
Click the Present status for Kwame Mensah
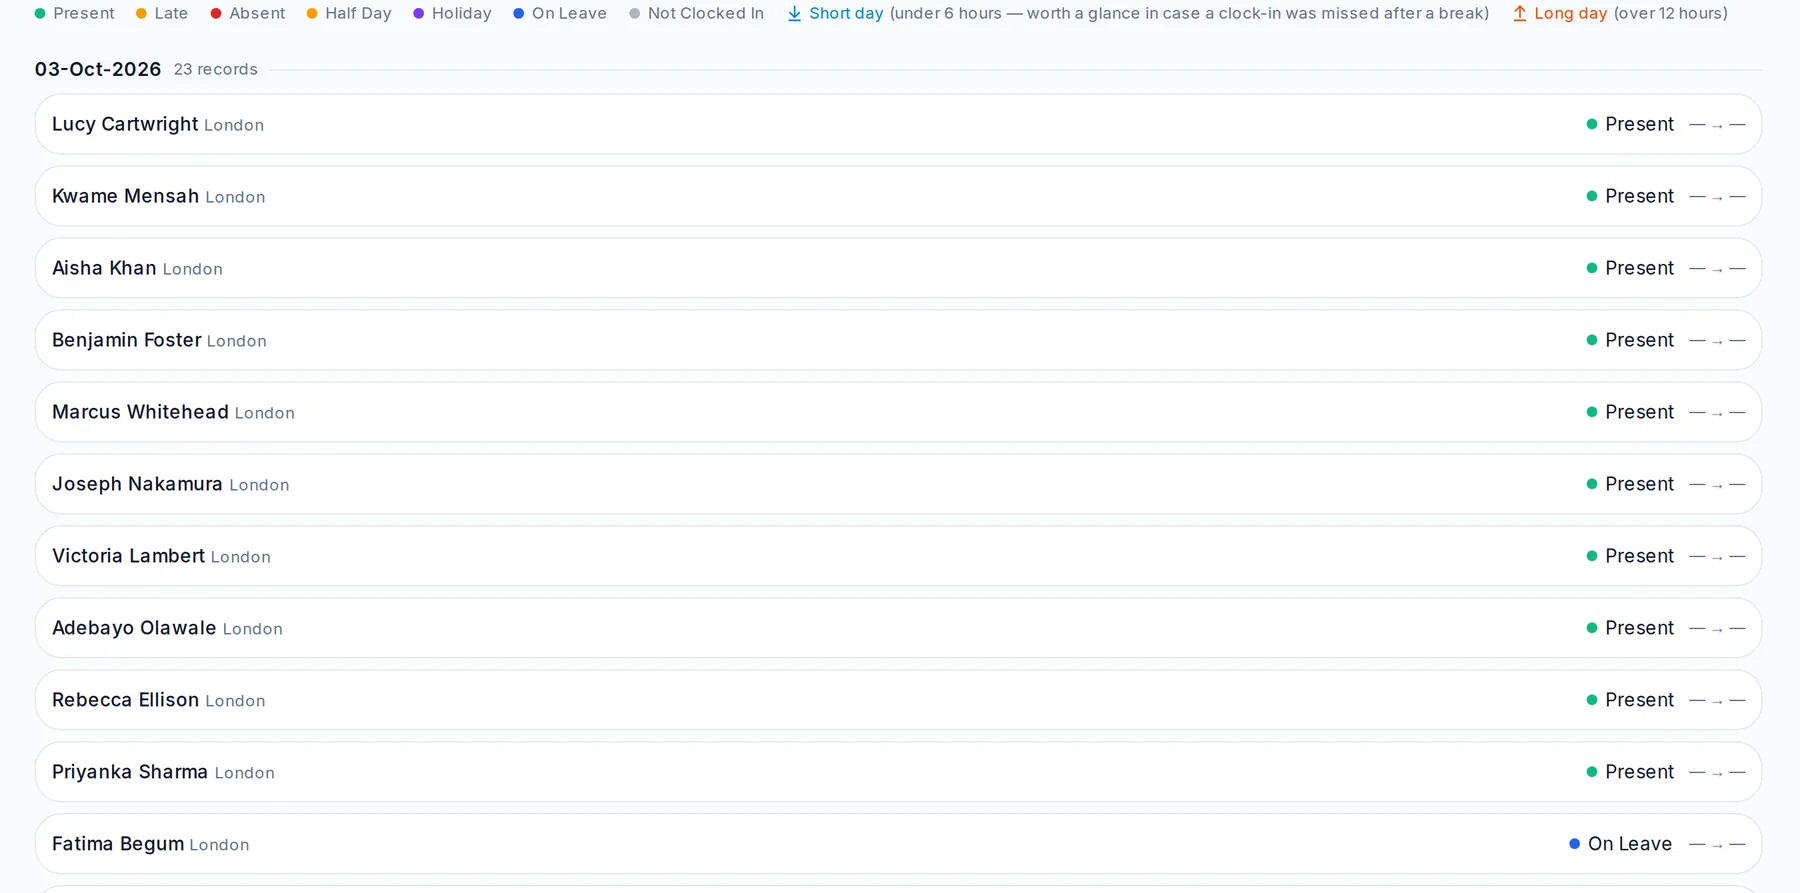[x=1630, y=196]
